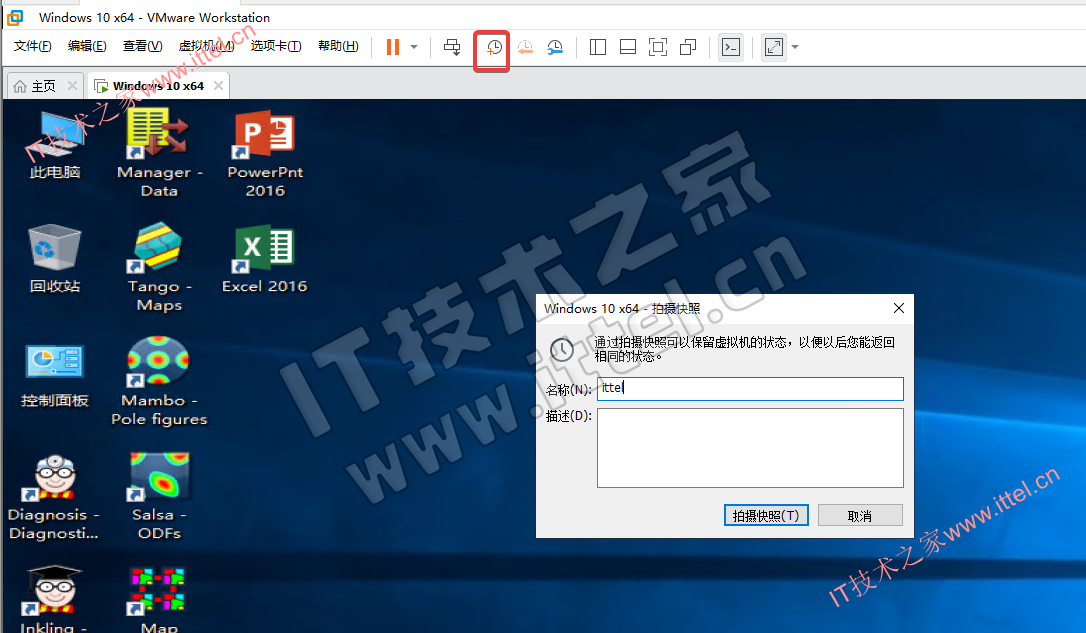Select the Mambo - Pole figures shortcut
The image size is (1086, 633).
click(159, 382)
